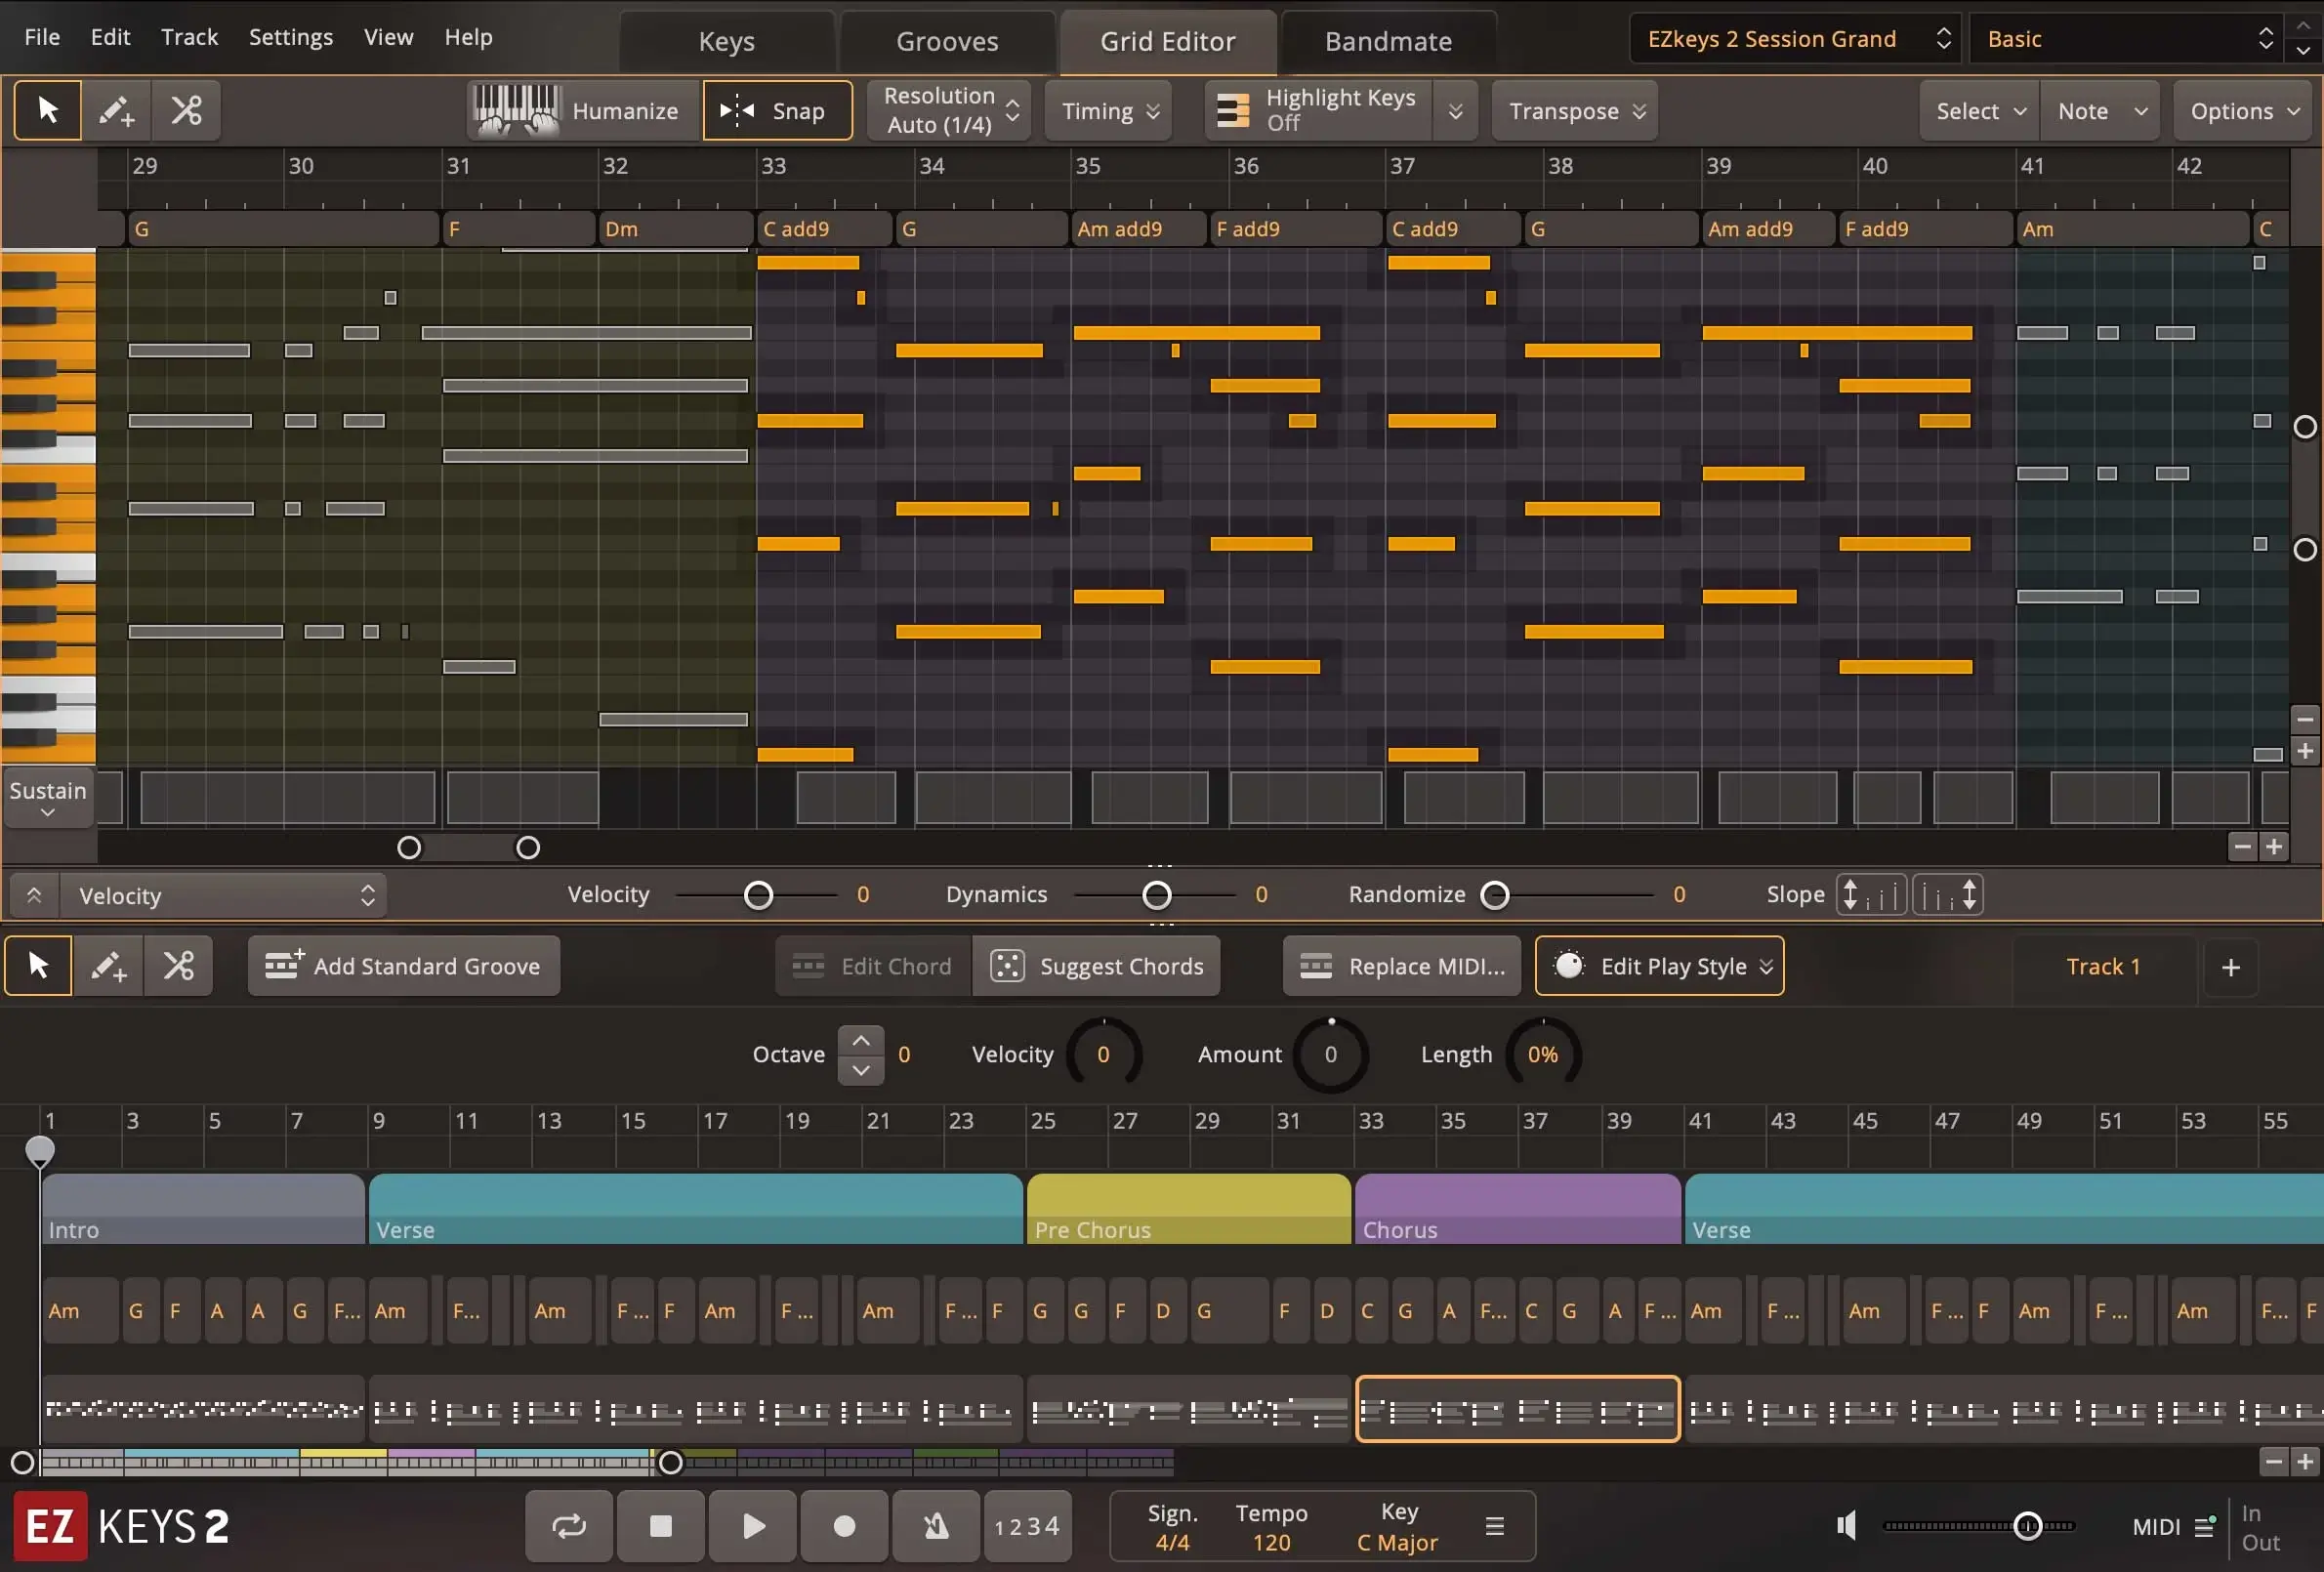This screenshot has width=2324, height=1572.
Task: Open the Transpose dropdown
Action: pos(1574,110)
